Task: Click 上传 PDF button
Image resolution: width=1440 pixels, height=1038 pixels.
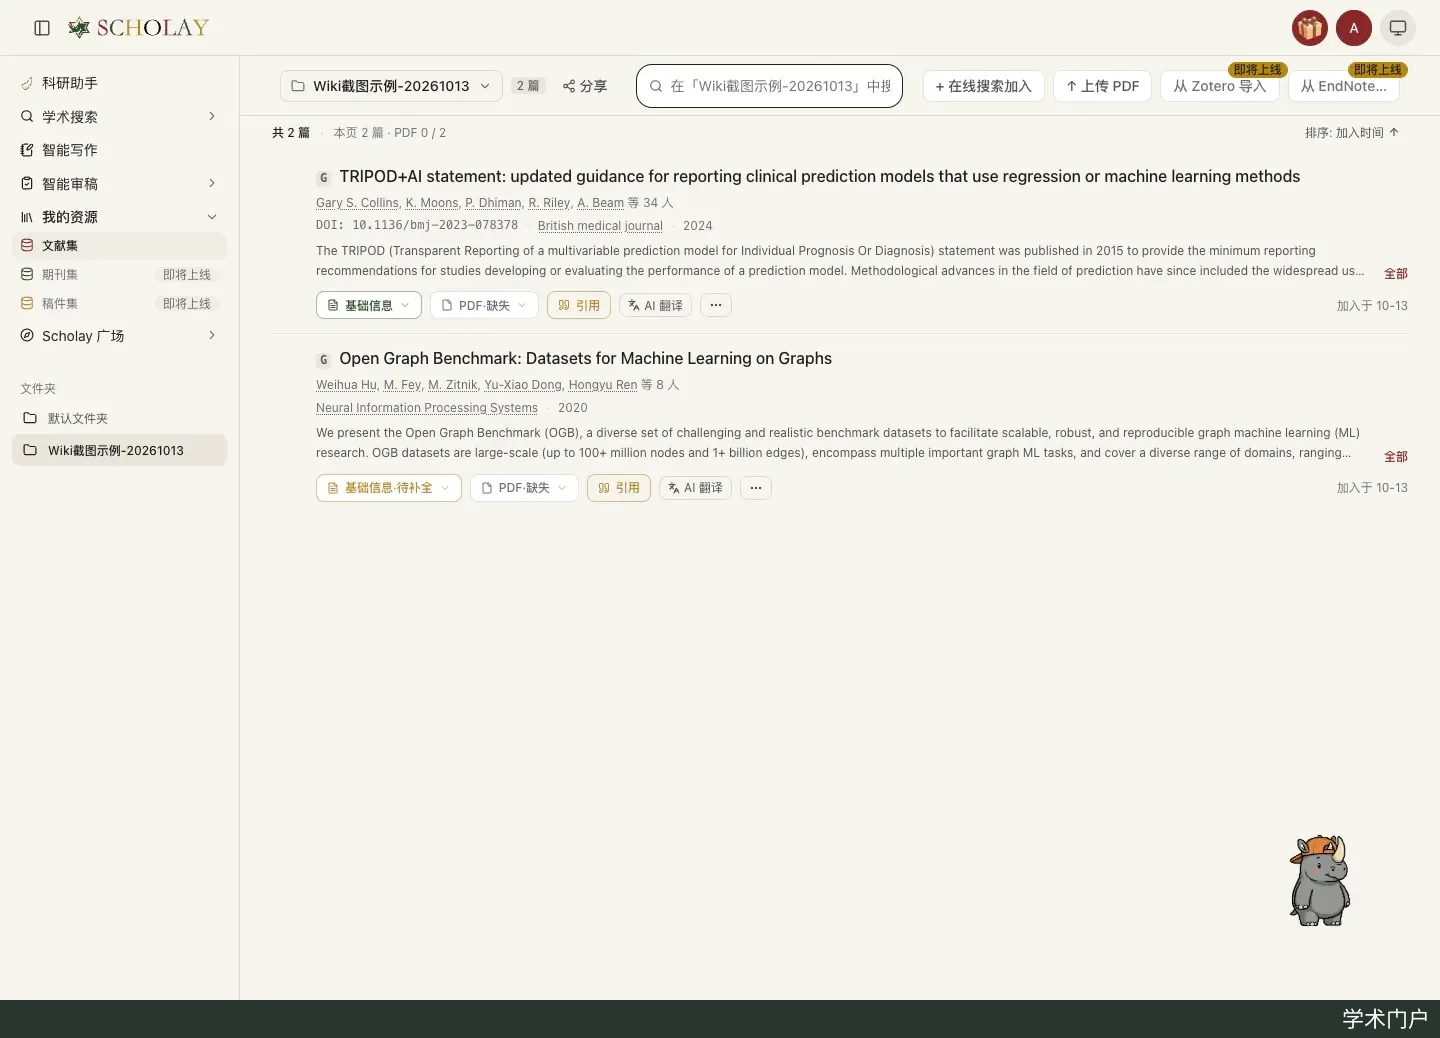Action: tap(1102, 86)
